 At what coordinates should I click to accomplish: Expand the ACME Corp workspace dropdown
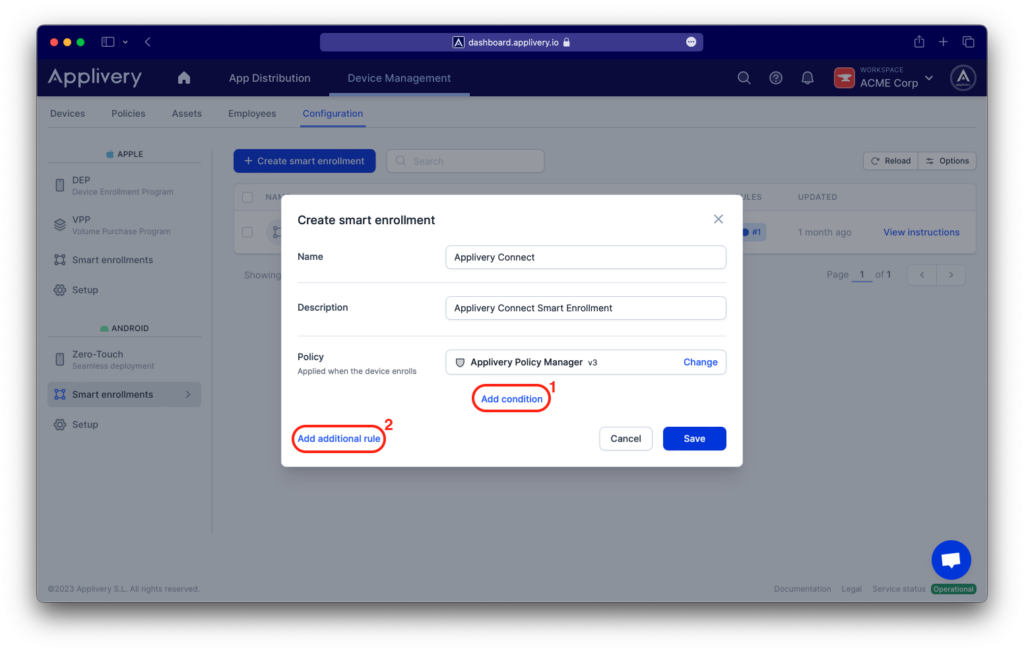(929, 78)
